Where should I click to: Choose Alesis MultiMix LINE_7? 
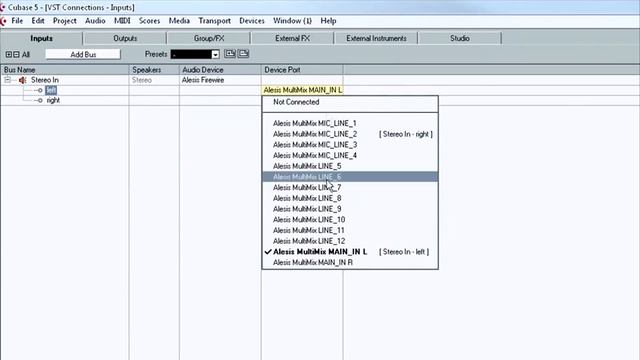pyautogui.click(x=350, y=187)
